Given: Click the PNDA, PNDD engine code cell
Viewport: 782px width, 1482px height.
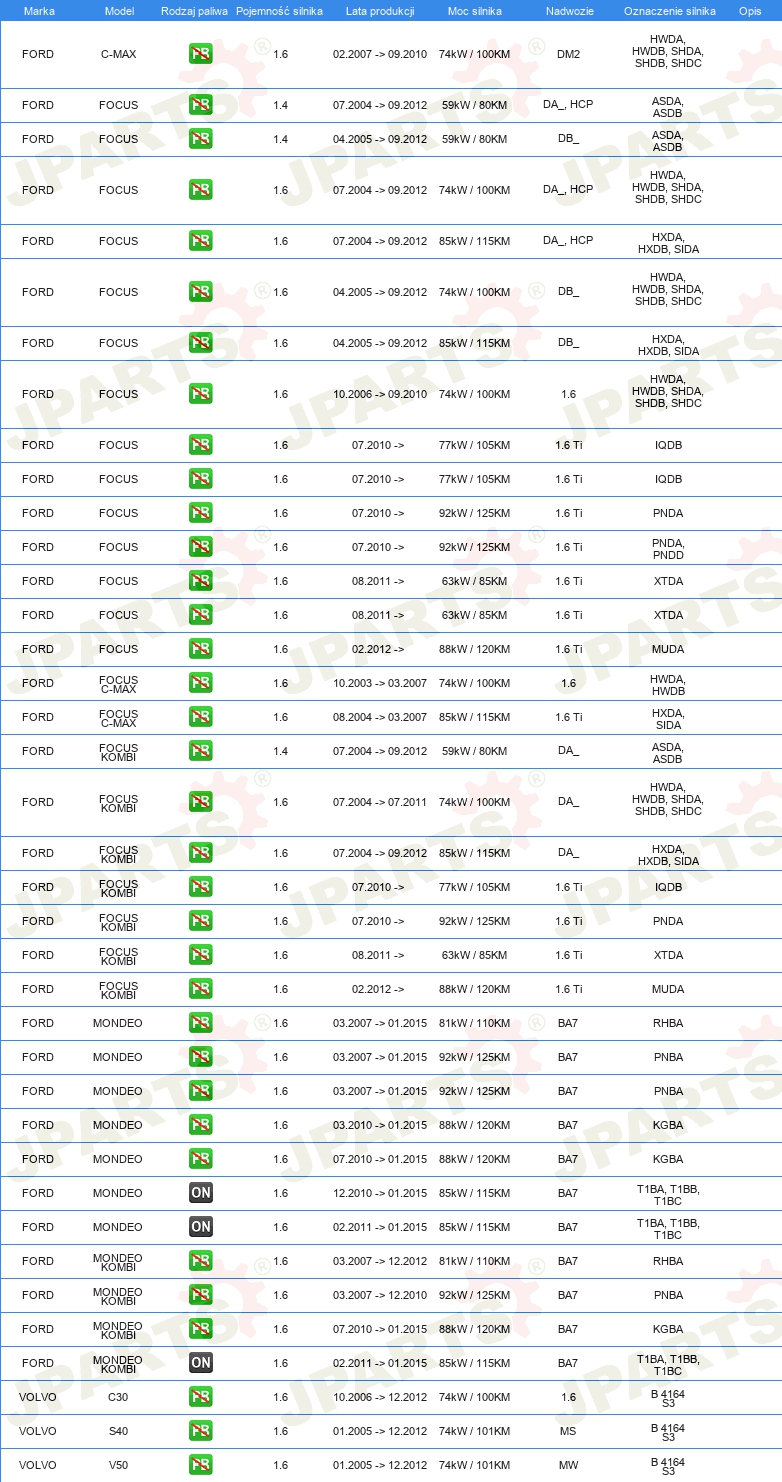Looking at the screenshot, I should point(668,548).
